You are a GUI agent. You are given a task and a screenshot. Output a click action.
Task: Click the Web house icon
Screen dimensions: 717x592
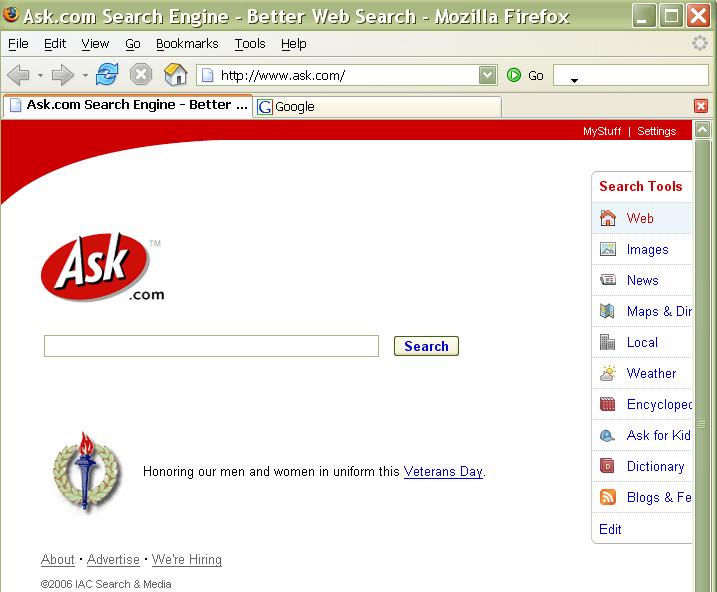pos(608,218)
